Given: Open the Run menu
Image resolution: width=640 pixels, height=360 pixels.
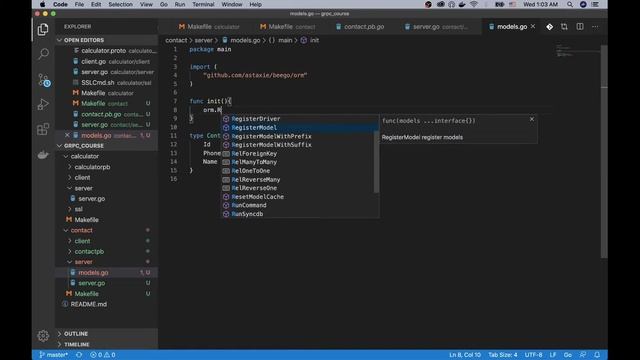Looking at the screenshot, I should pyautogui.click(x=180, y=4).
